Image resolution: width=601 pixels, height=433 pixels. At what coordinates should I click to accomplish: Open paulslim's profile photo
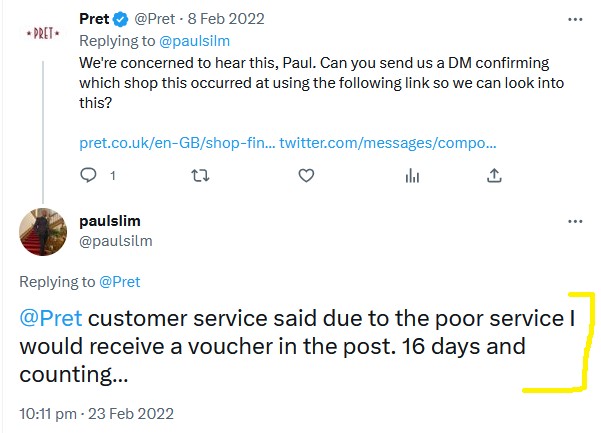(x=43, y=233)
